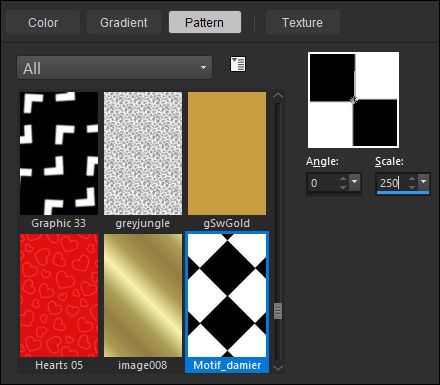This screenshot has height=385, width=440.
Task: Click the checkered pattern preview box
Action: click(353, 100)
